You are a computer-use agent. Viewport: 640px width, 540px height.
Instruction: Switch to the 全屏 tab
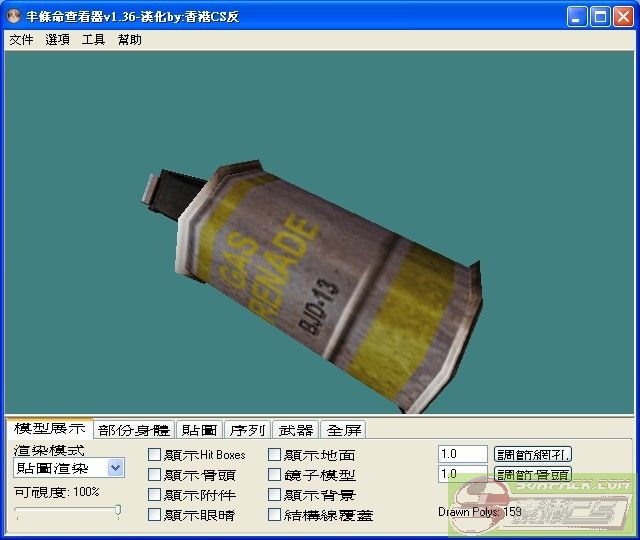click(x=344, y=430)
